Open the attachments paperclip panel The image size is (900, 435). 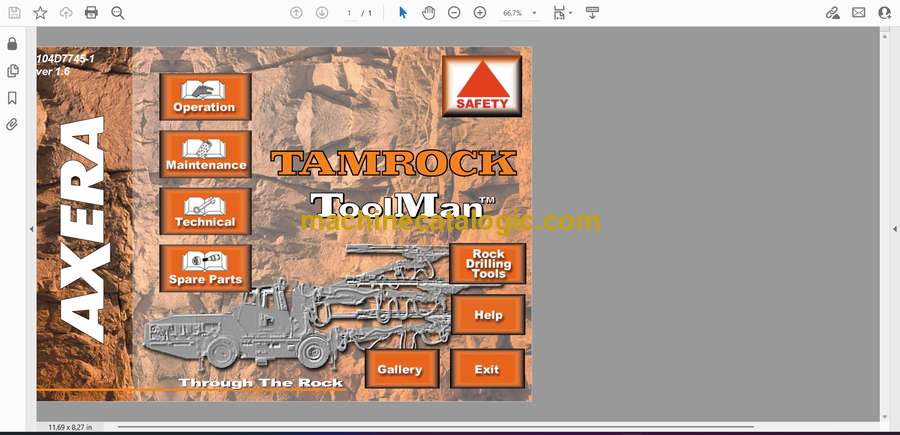(x=12, y=125)
